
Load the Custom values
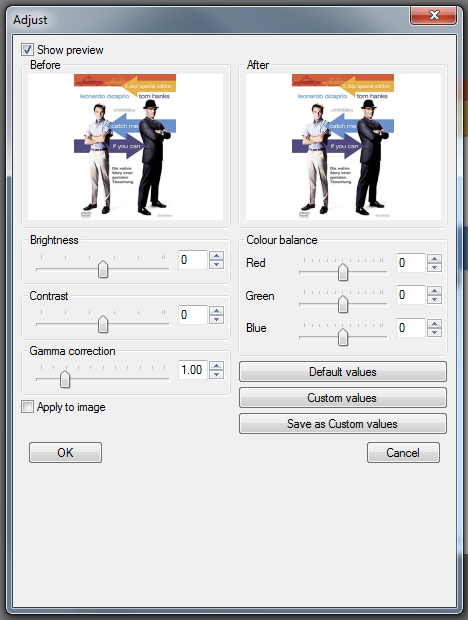[343, 398]
